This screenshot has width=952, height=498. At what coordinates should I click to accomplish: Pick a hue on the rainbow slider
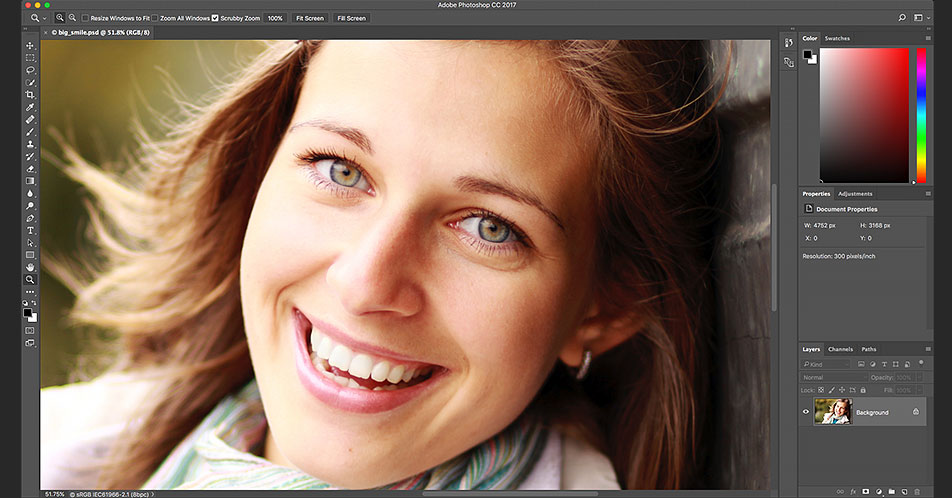(921, 115)
